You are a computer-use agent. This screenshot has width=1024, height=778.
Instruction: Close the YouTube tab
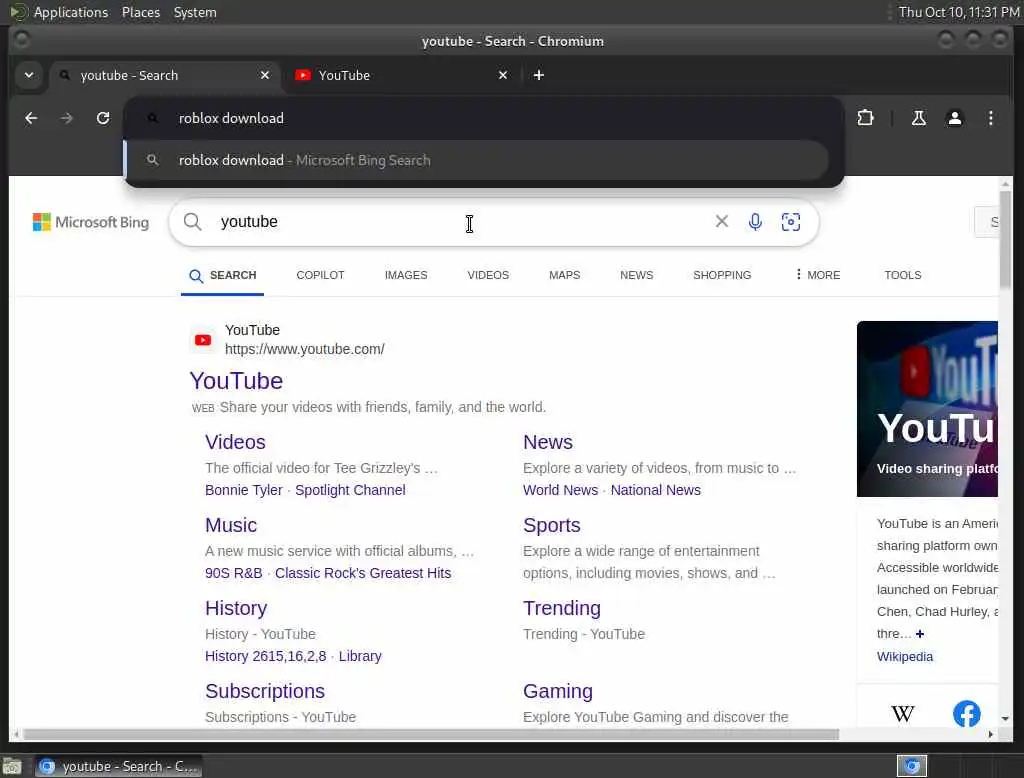503,75
